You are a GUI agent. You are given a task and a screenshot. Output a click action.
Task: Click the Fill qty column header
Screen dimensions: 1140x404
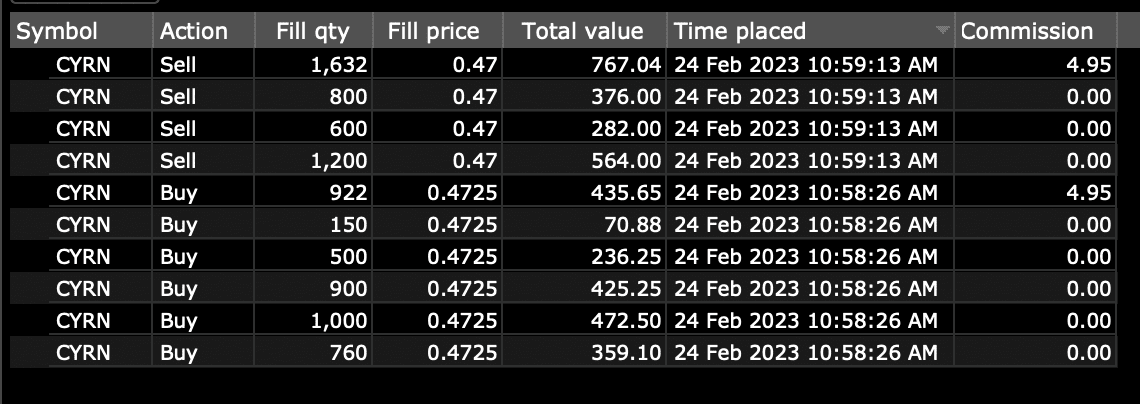pyautogui.click(x=313, y=31)
